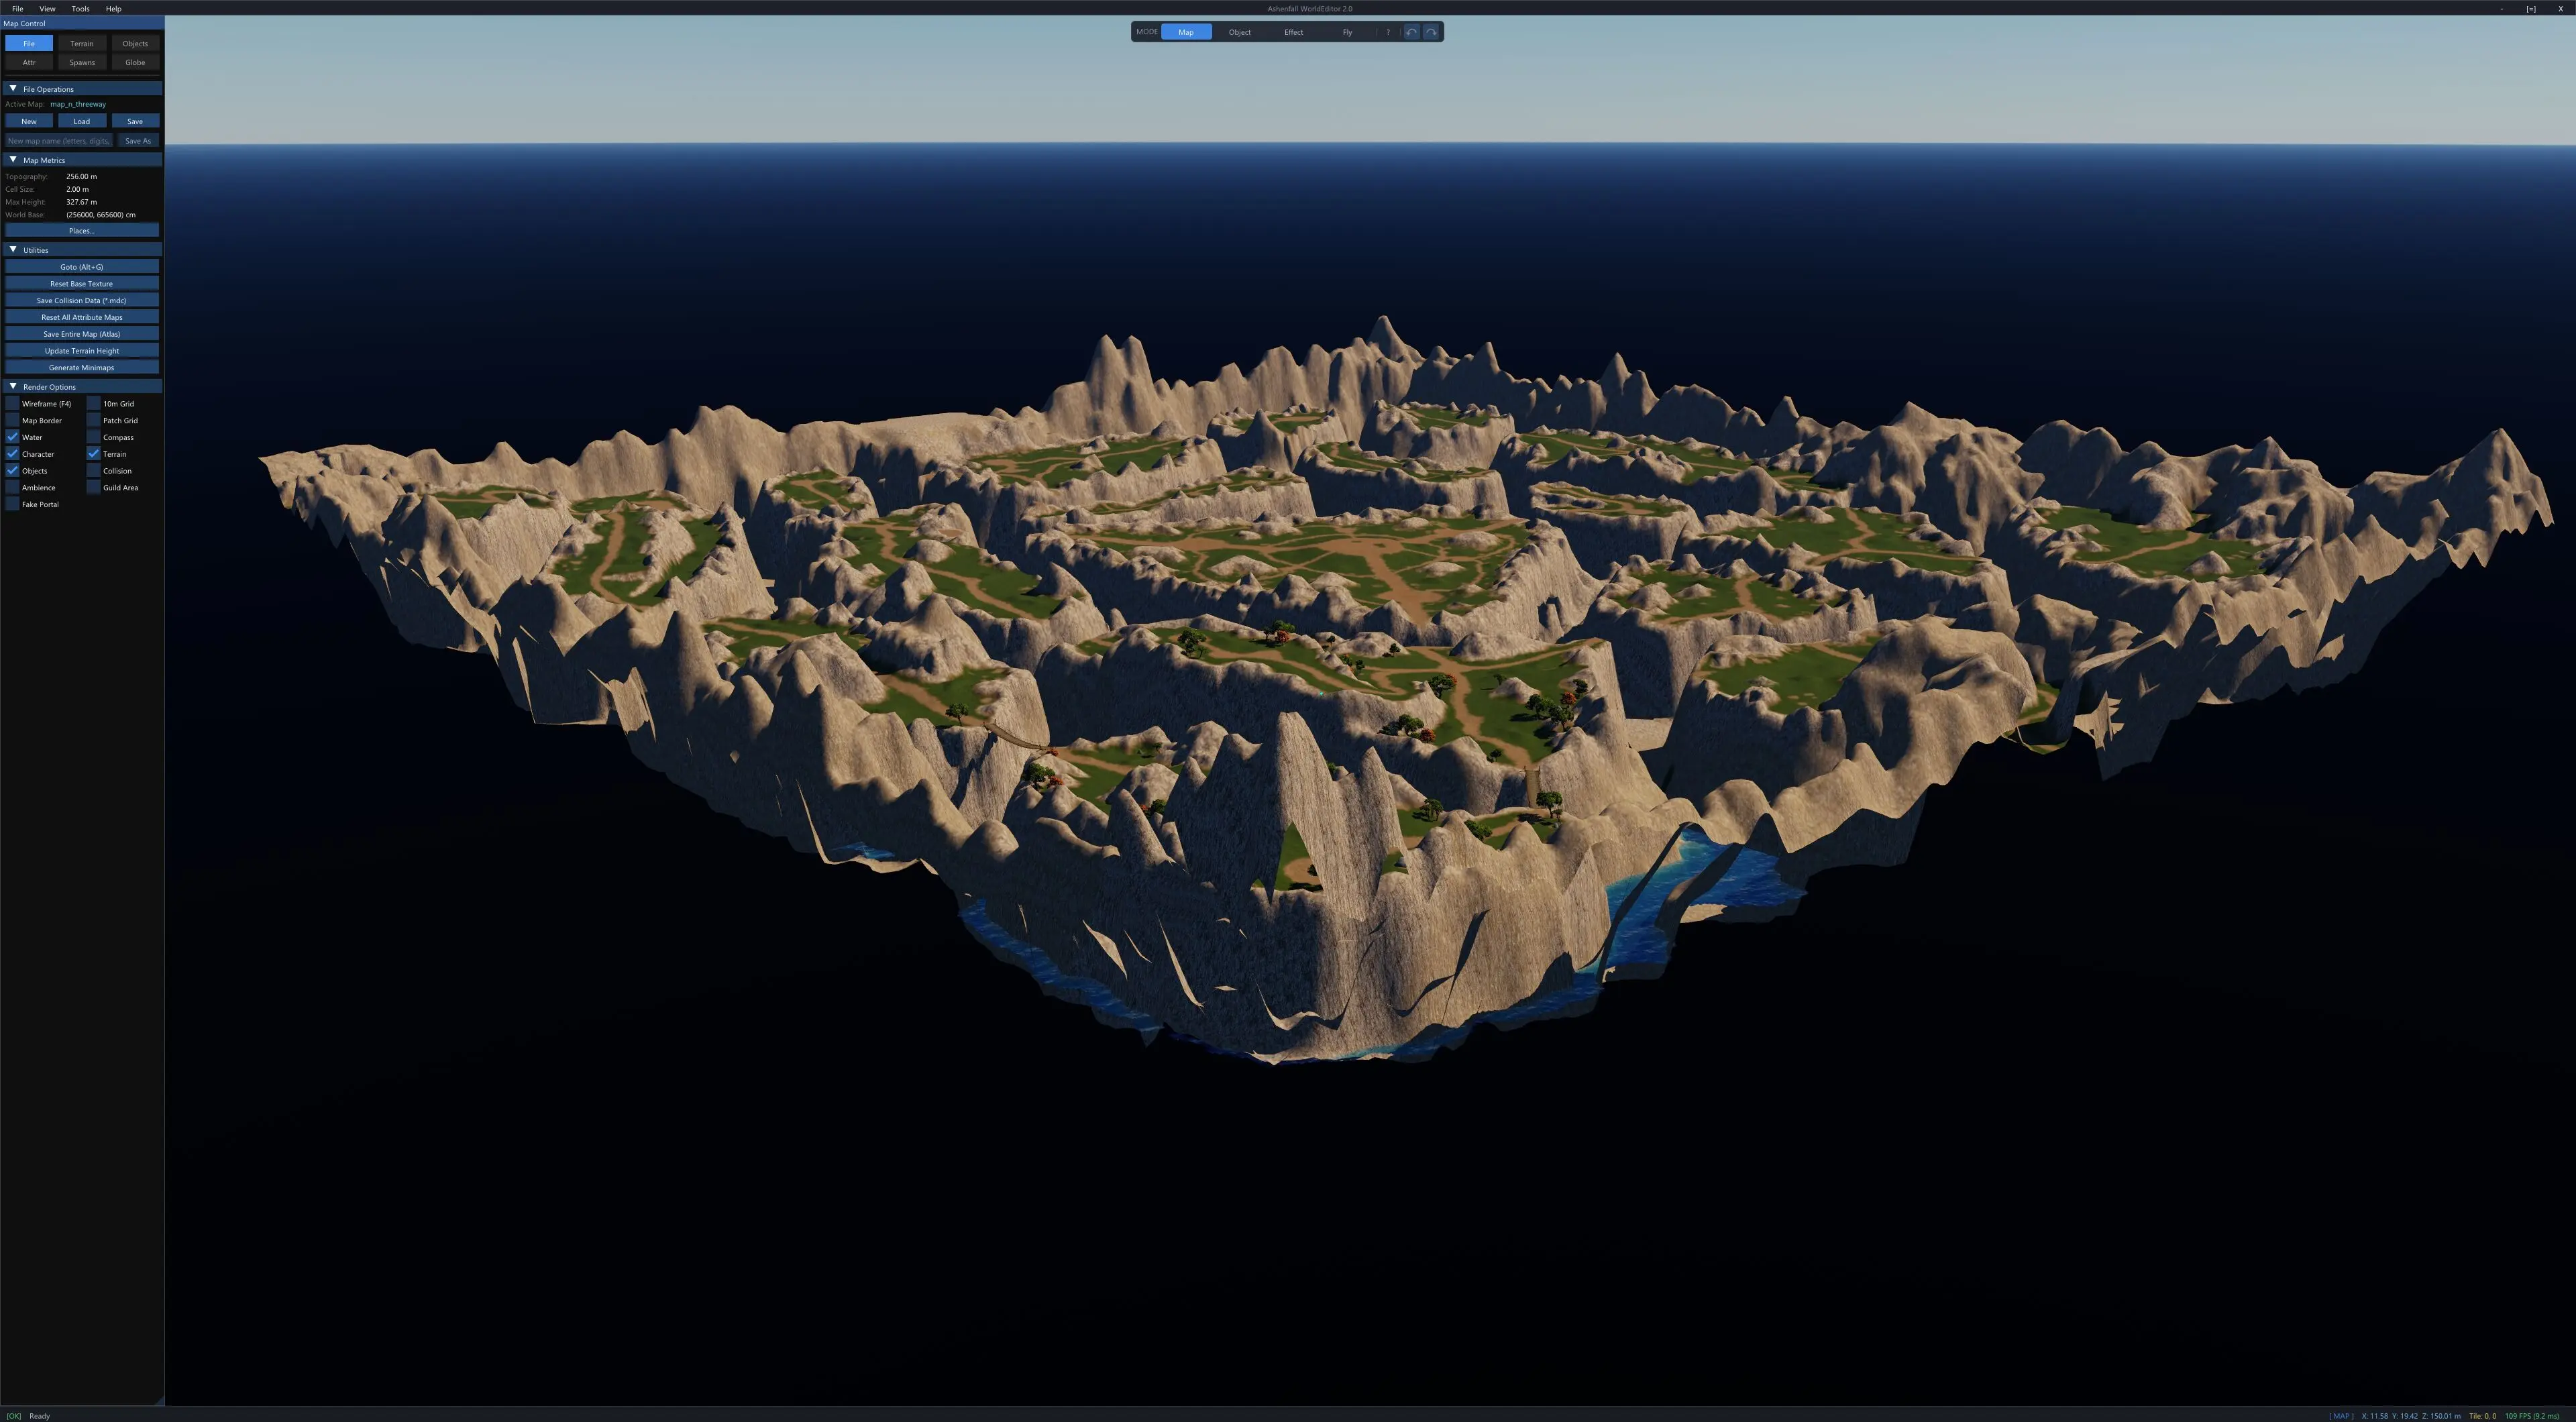Open the question mark help button

pyautogui.click(x=1388, y=32)
